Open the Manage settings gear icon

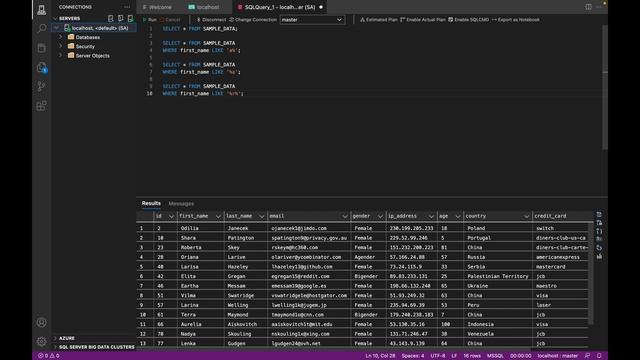[x=42, y=341]
